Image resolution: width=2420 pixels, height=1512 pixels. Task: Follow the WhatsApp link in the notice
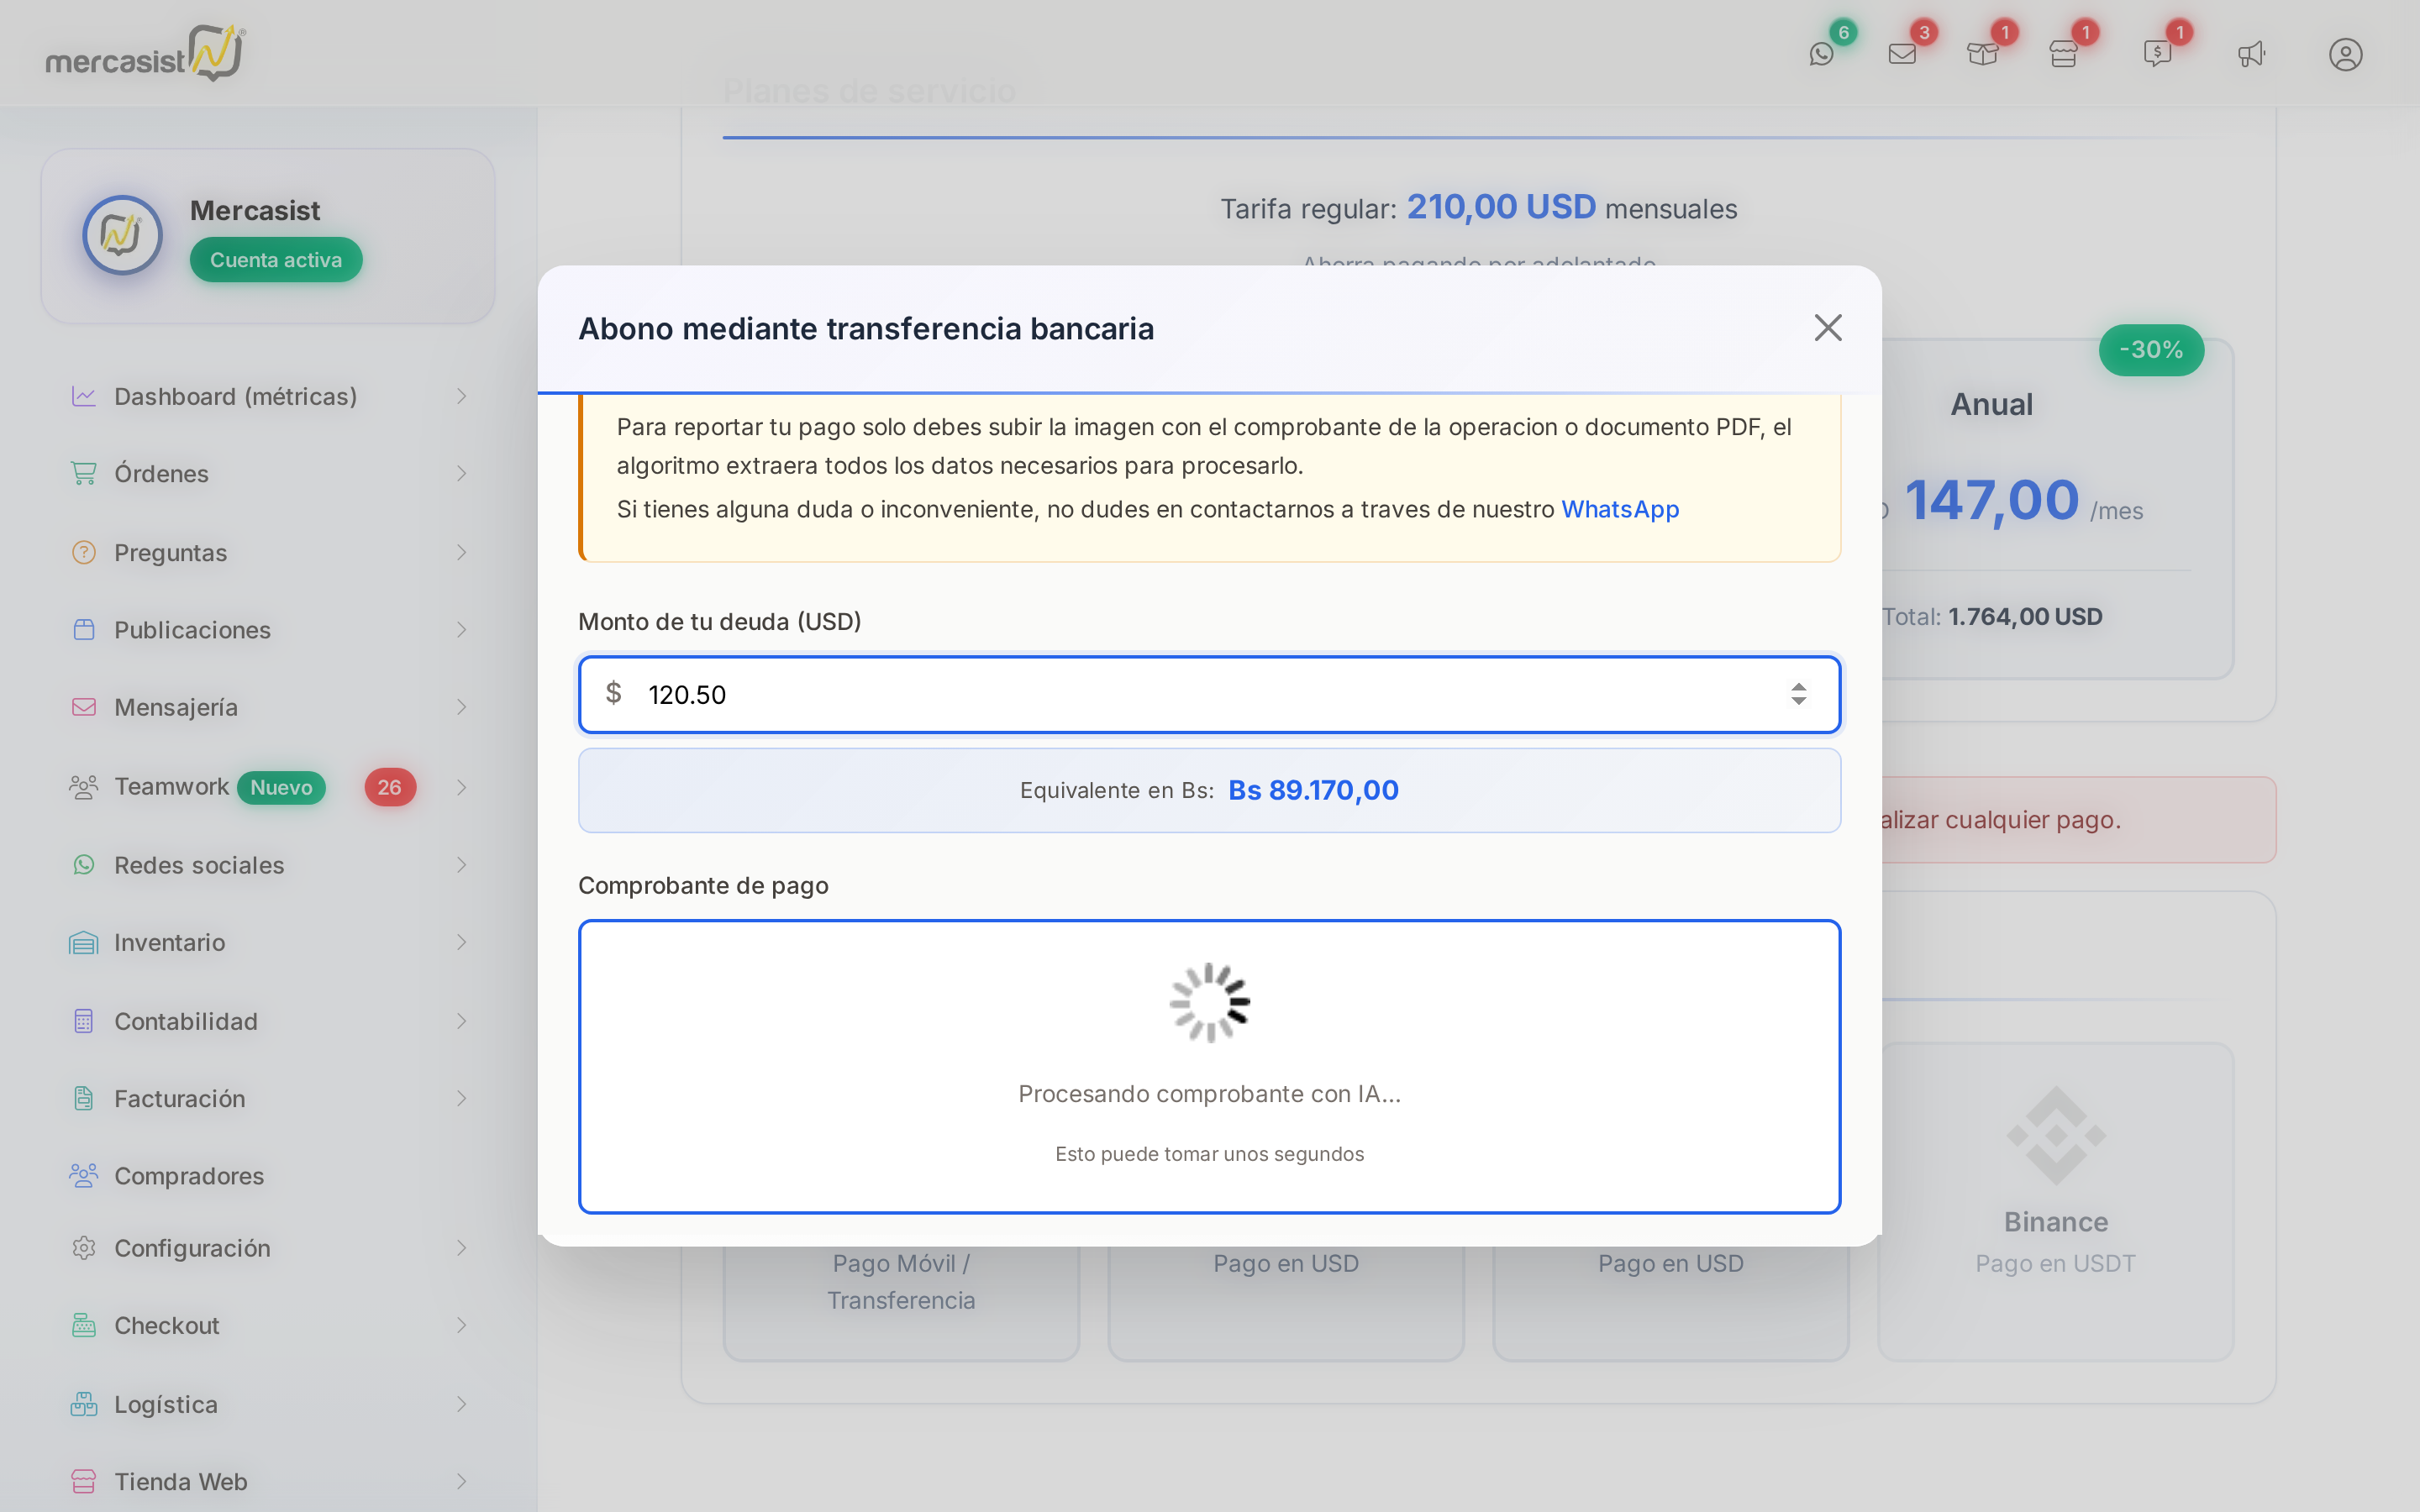pos(1620,509)
